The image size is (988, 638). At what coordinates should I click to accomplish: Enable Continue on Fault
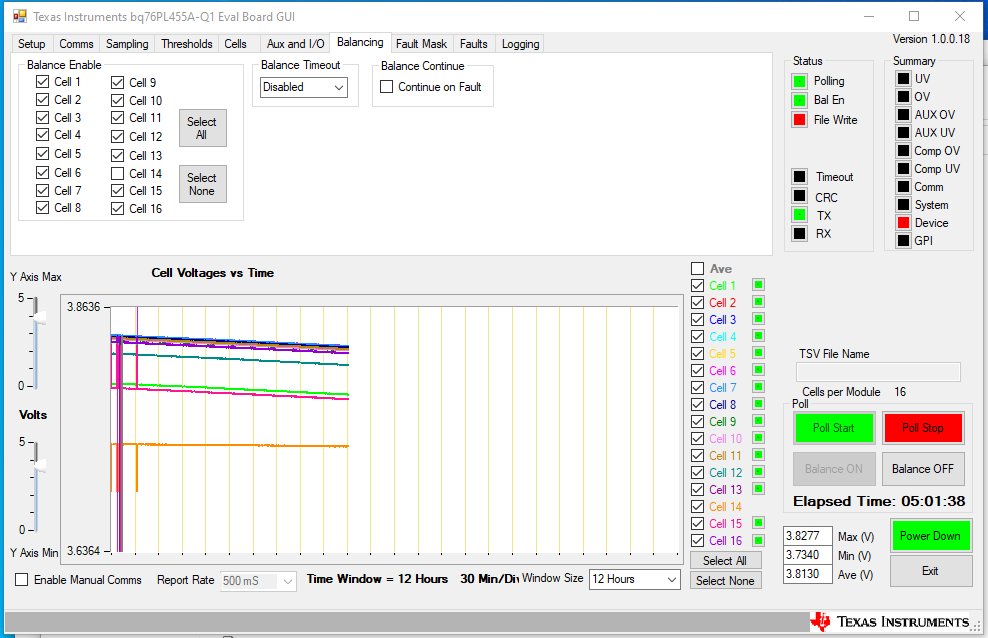[x=385, y=85]
